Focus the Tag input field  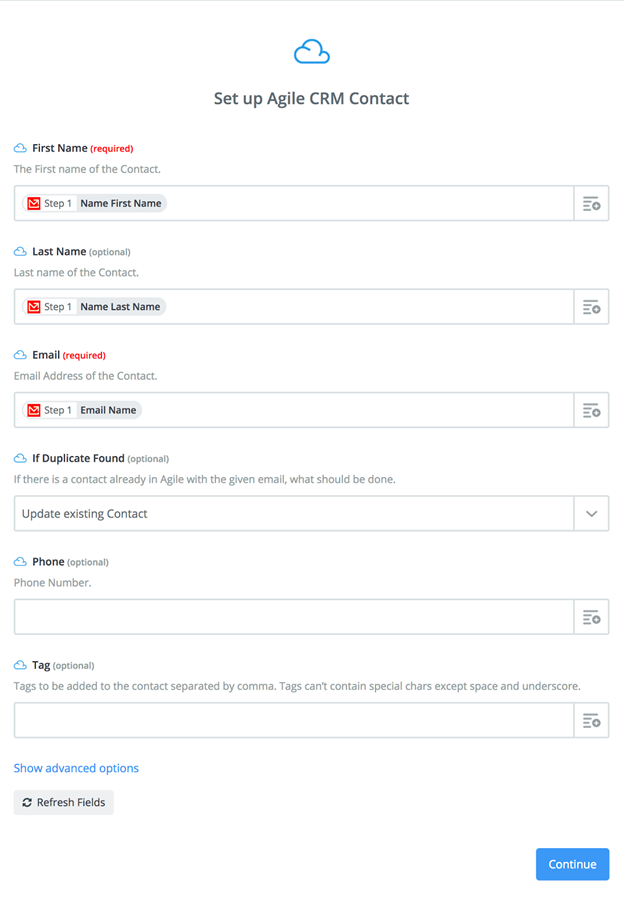coord(294,721)
